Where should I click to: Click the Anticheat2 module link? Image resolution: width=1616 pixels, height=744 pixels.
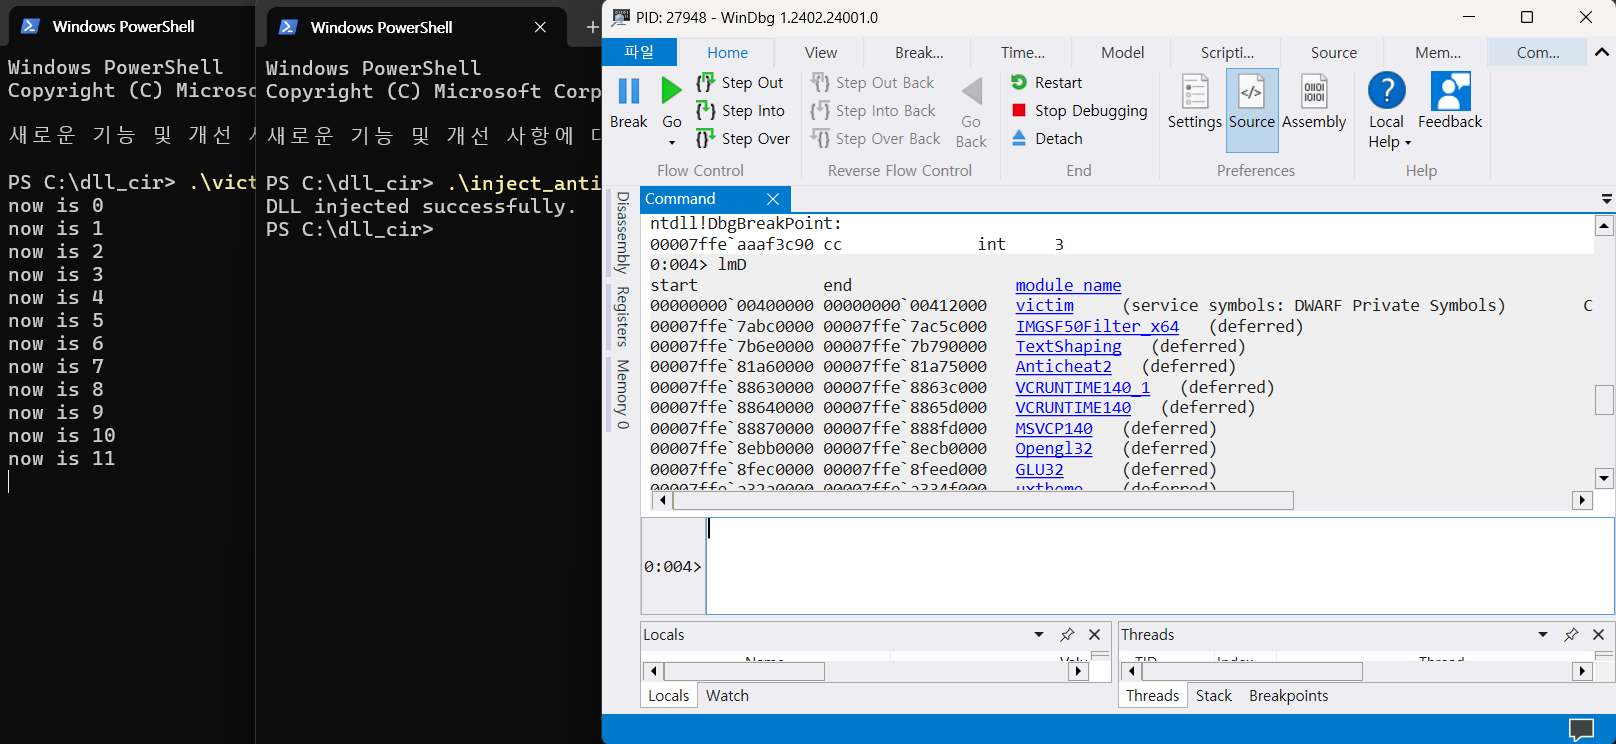click(1064, 367)
